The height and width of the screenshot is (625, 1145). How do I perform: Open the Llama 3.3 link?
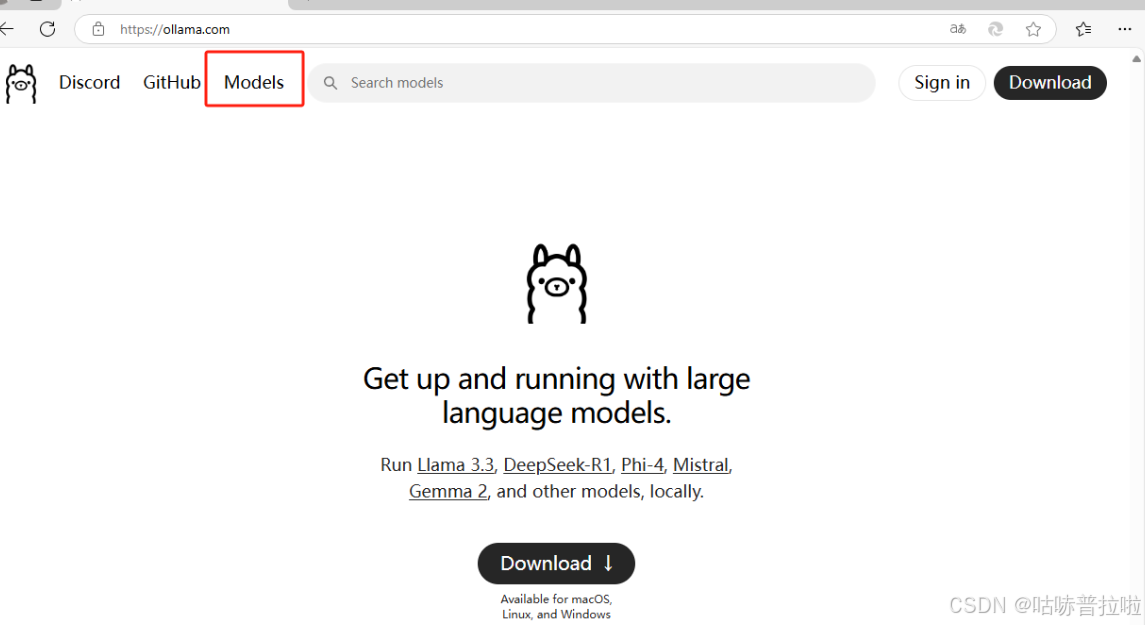456,465
